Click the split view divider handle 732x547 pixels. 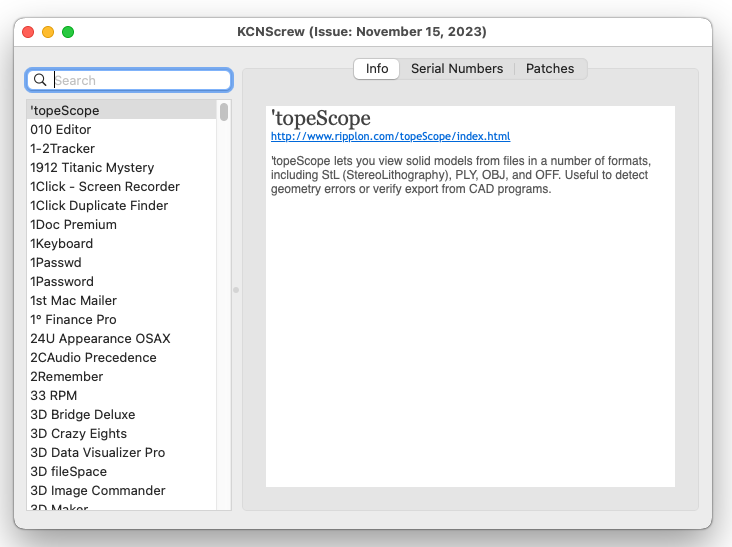(236, 290)
